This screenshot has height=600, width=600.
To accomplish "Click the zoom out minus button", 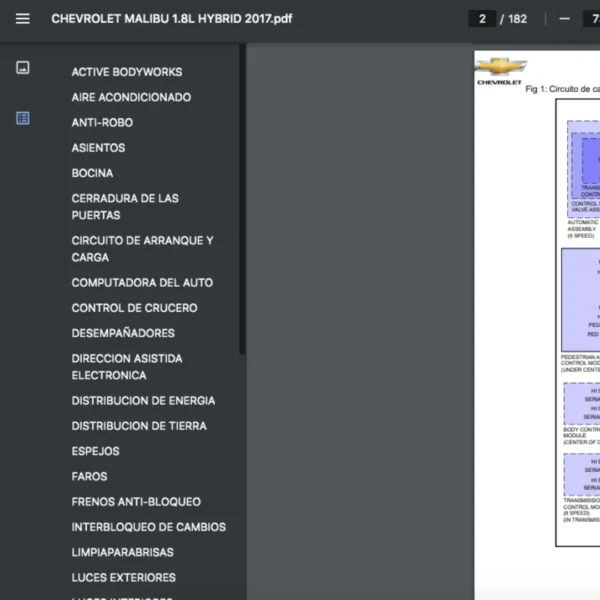I will tap(564, 19).
